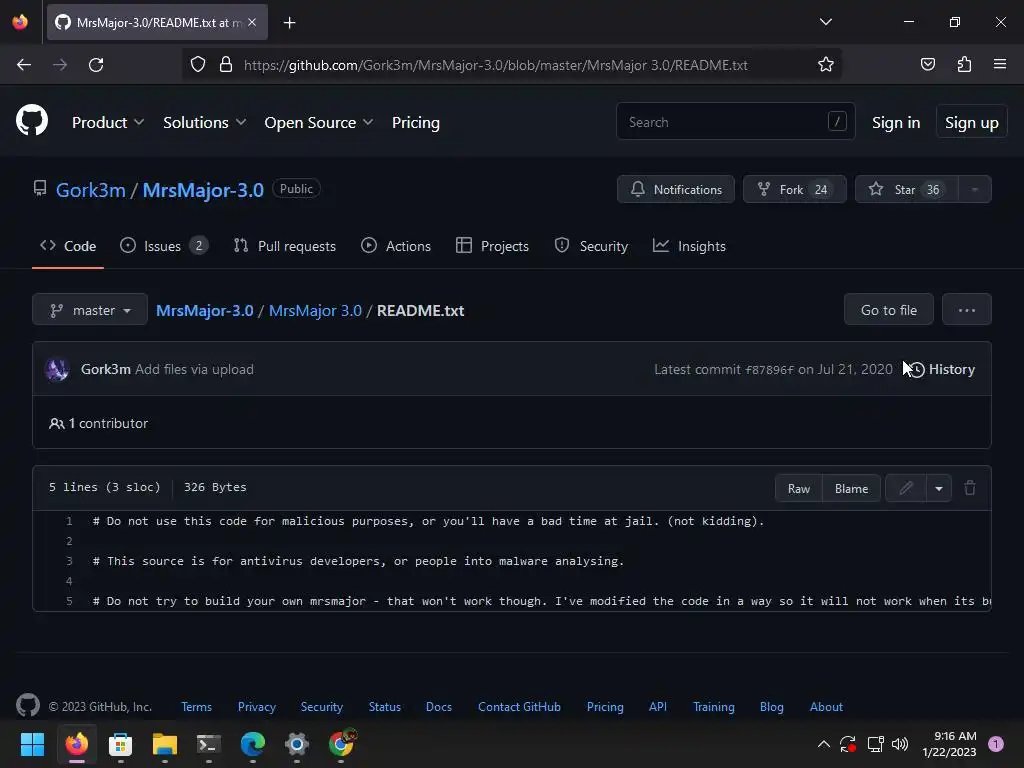Star the MrsMajor-3.0 repository
Viewport: 1024px width, 768px height.
906,189
